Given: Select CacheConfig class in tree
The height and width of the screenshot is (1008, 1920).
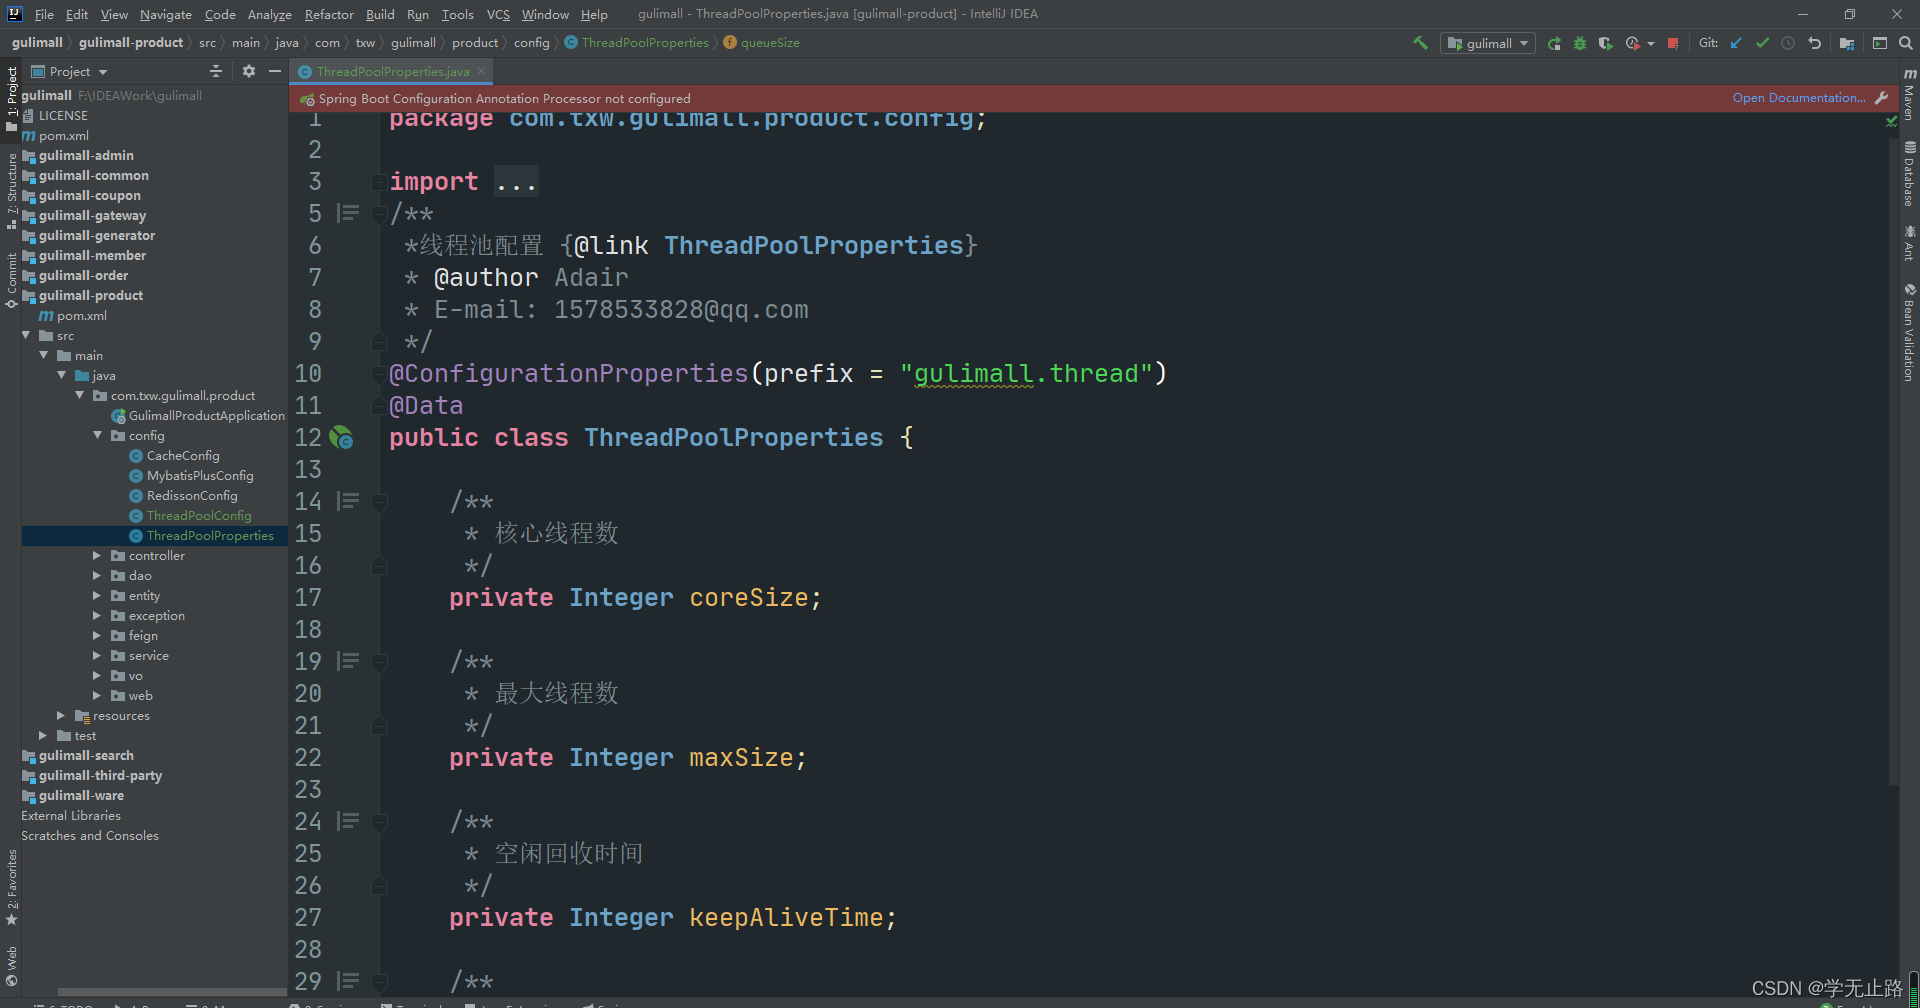Looking at the screenshot, I should [x=183, y=455].
